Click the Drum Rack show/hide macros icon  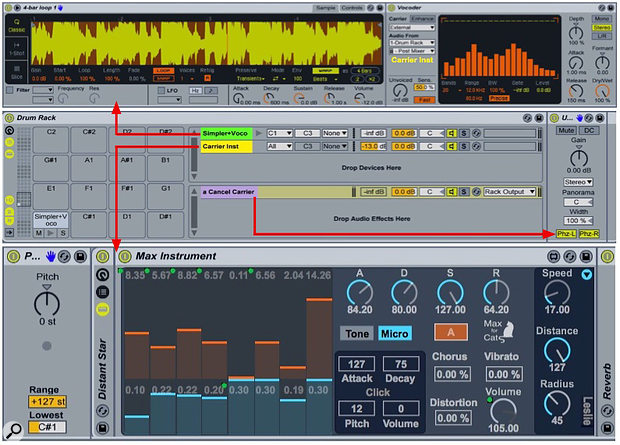(9, 131)
